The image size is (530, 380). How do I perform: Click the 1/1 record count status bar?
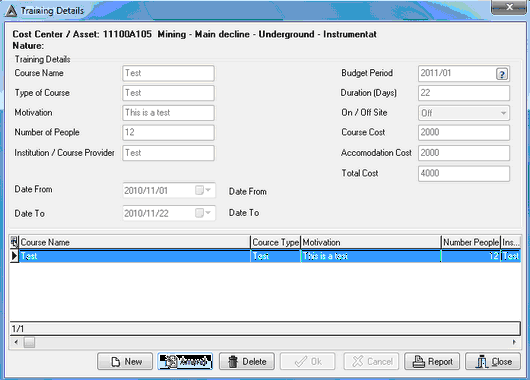point(265,328)
